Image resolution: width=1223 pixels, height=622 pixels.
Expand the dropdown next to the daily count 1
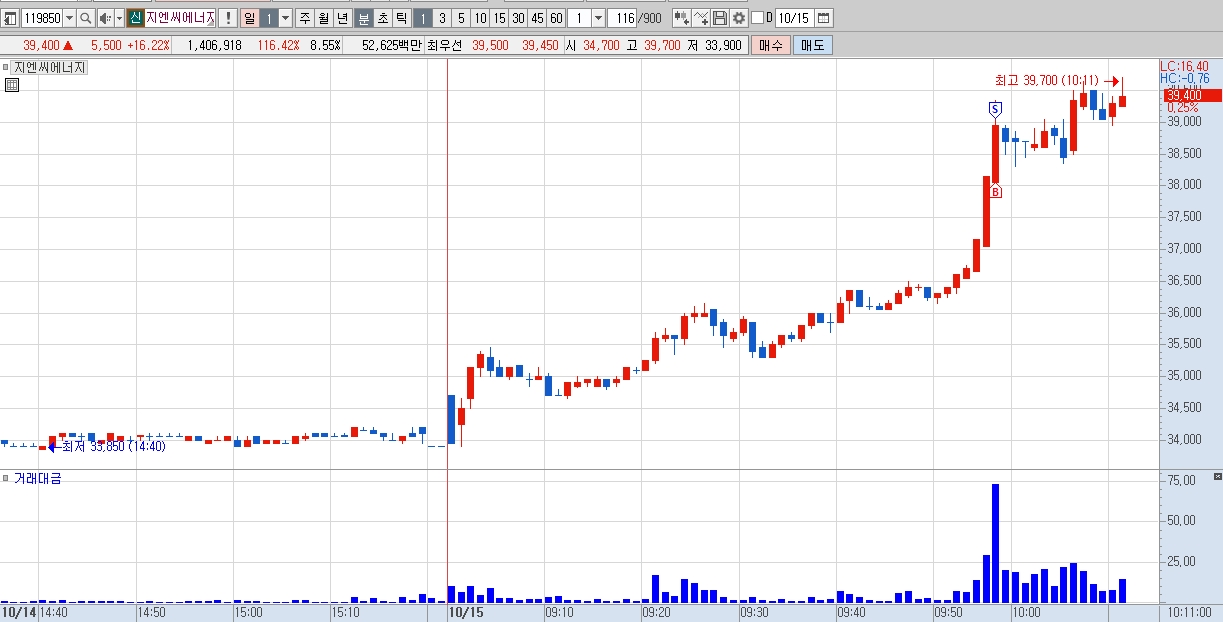coord(285,18)
